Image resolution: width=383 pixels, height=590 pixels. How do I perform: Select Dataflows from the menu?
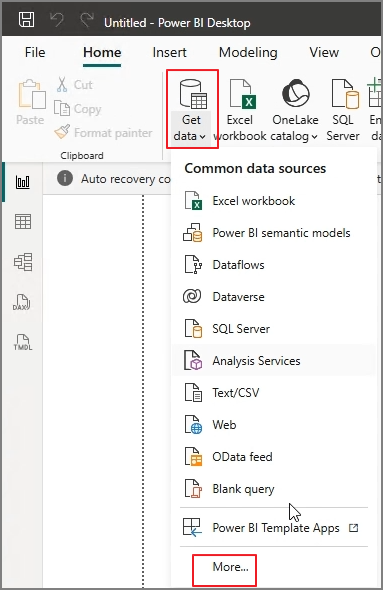click(x=274, y=265)
